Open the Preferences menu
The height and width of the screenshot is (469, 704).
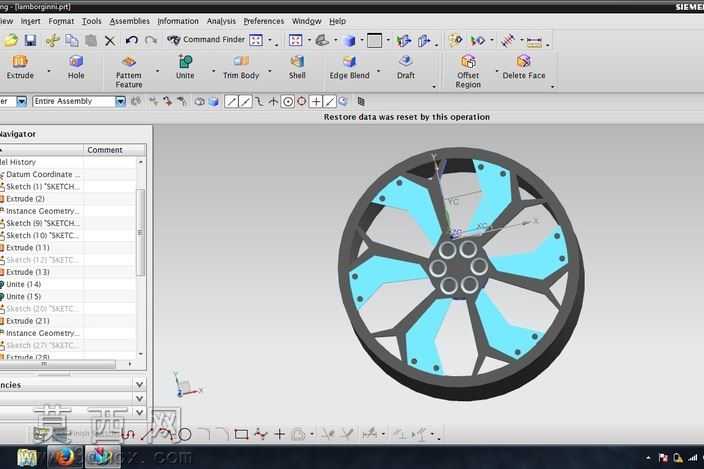(264, 21)
